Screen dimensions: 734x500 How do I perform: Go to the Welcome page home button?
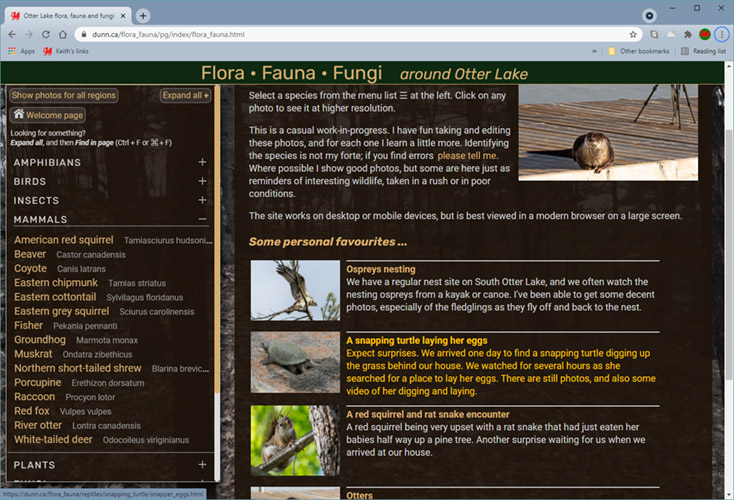[x=48, y=115]
